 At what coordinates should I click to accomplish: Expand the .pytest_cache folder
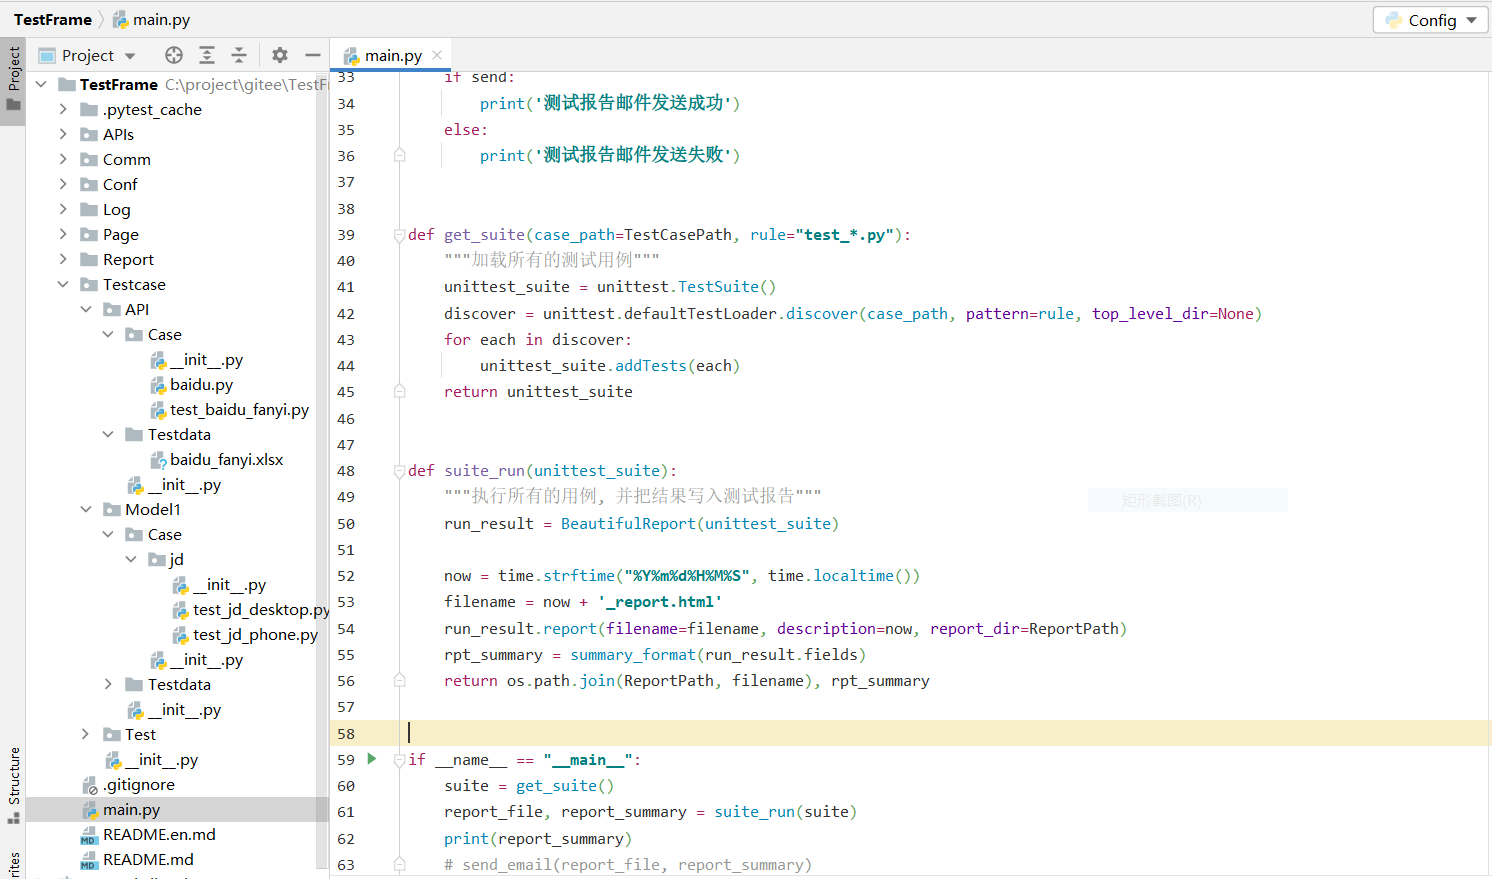coord(63,109)
